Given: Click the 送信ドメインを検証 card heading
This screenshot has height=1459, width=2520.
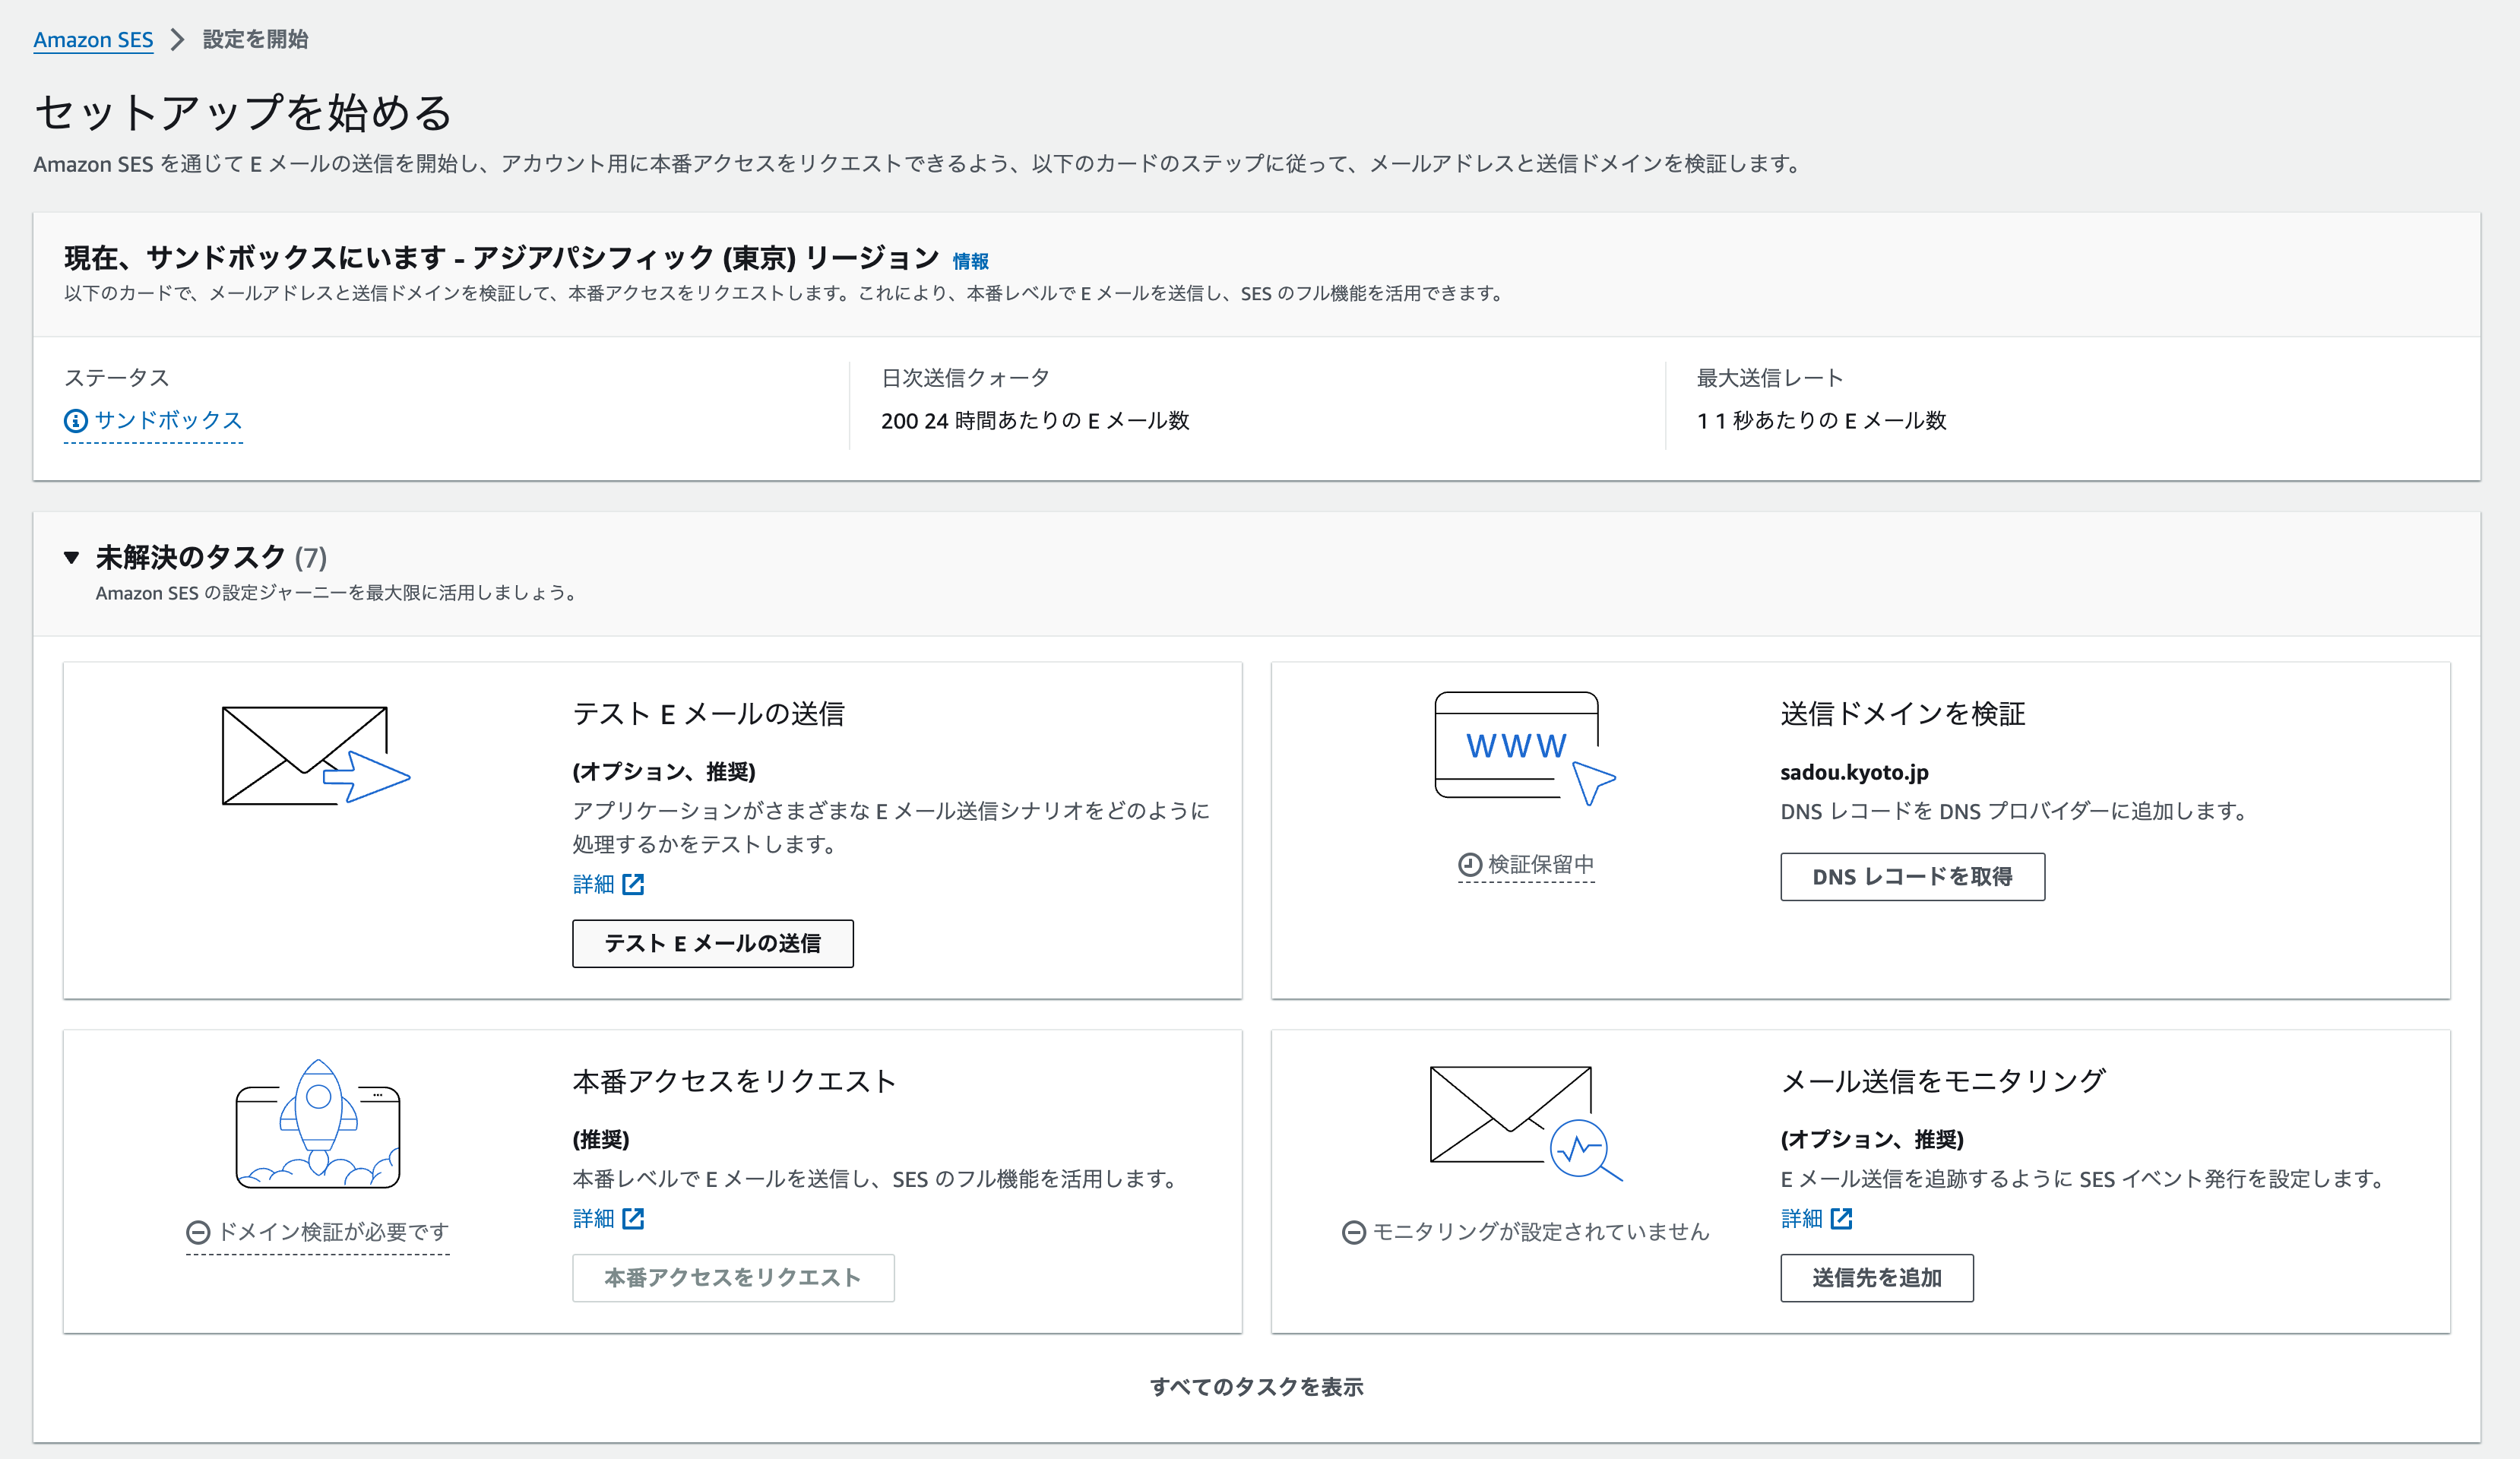Looking at the screenshot, I should coord(1903,713).
